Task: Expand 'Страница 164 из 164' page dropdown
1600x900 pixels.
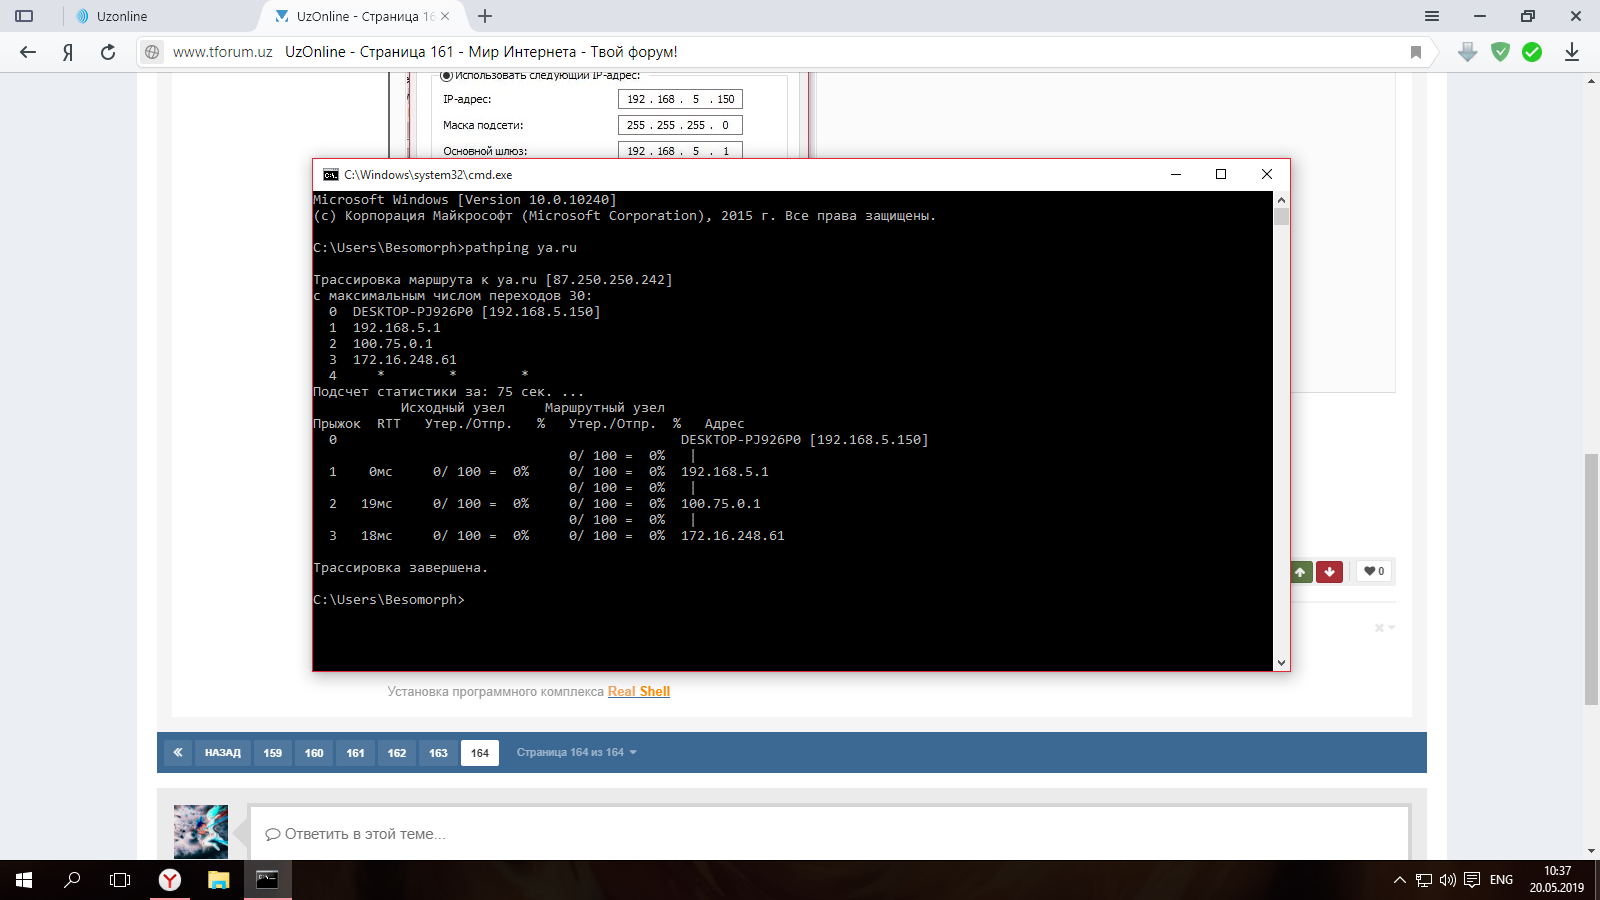Action: click(576, 752)
